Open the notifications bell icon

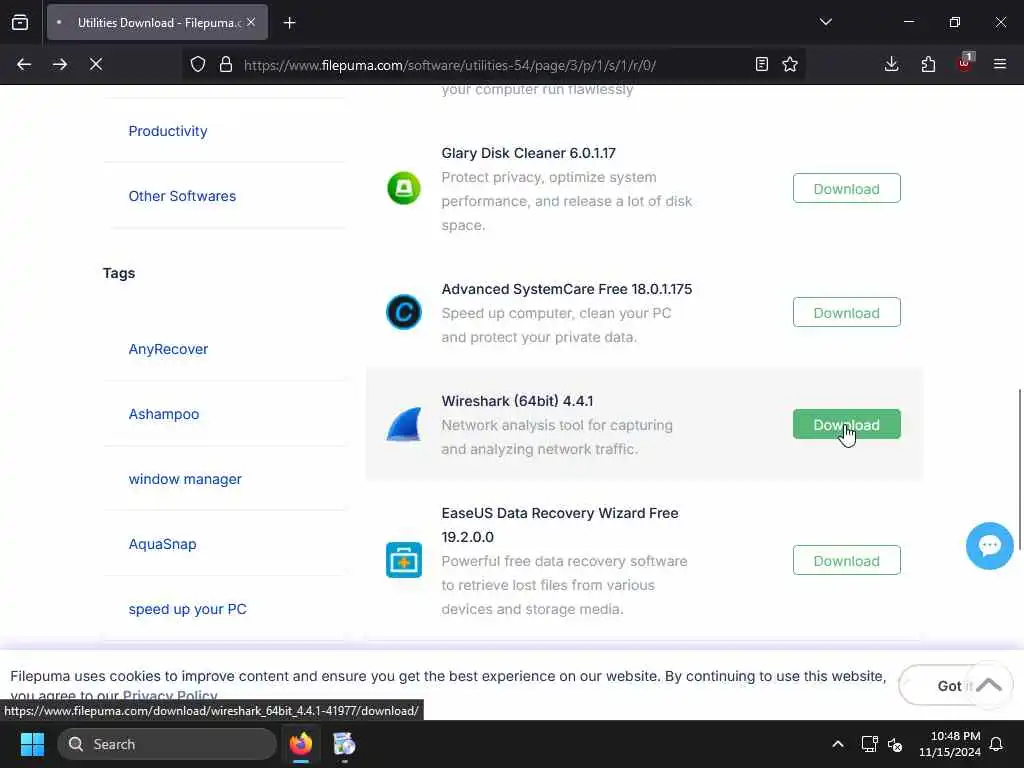996,744
